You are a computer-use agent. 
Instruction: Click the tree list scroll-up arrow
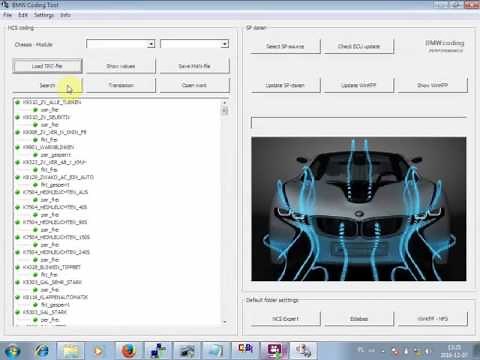click(x=225, y=102)
